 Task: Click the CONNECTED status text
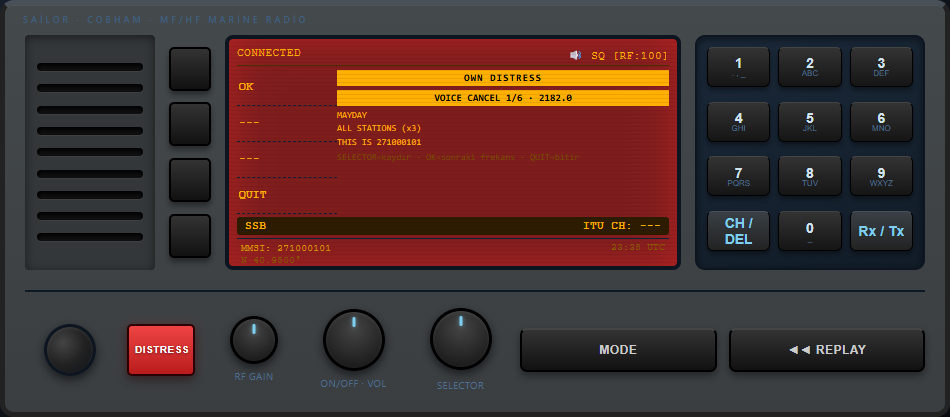point(269,53)
